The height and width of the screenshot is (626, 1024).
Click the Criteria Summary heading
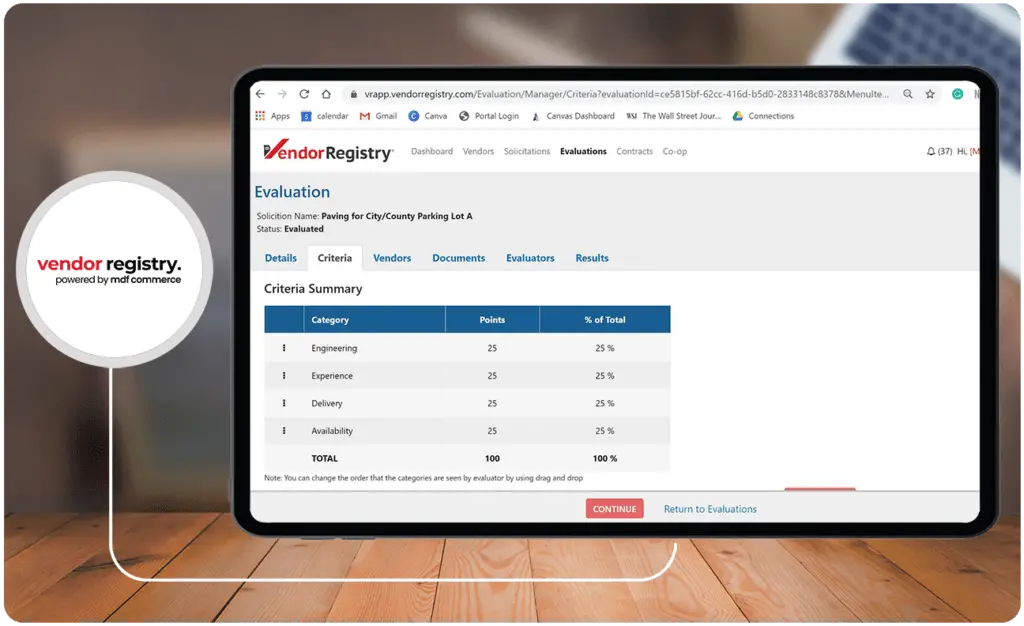(313, 289)
